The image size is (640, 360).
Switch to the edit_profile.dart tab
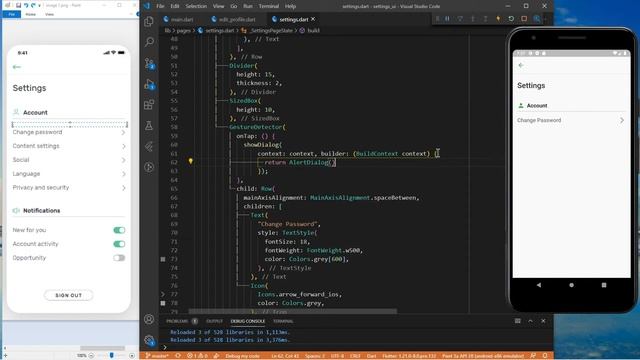tap(233, 19)
